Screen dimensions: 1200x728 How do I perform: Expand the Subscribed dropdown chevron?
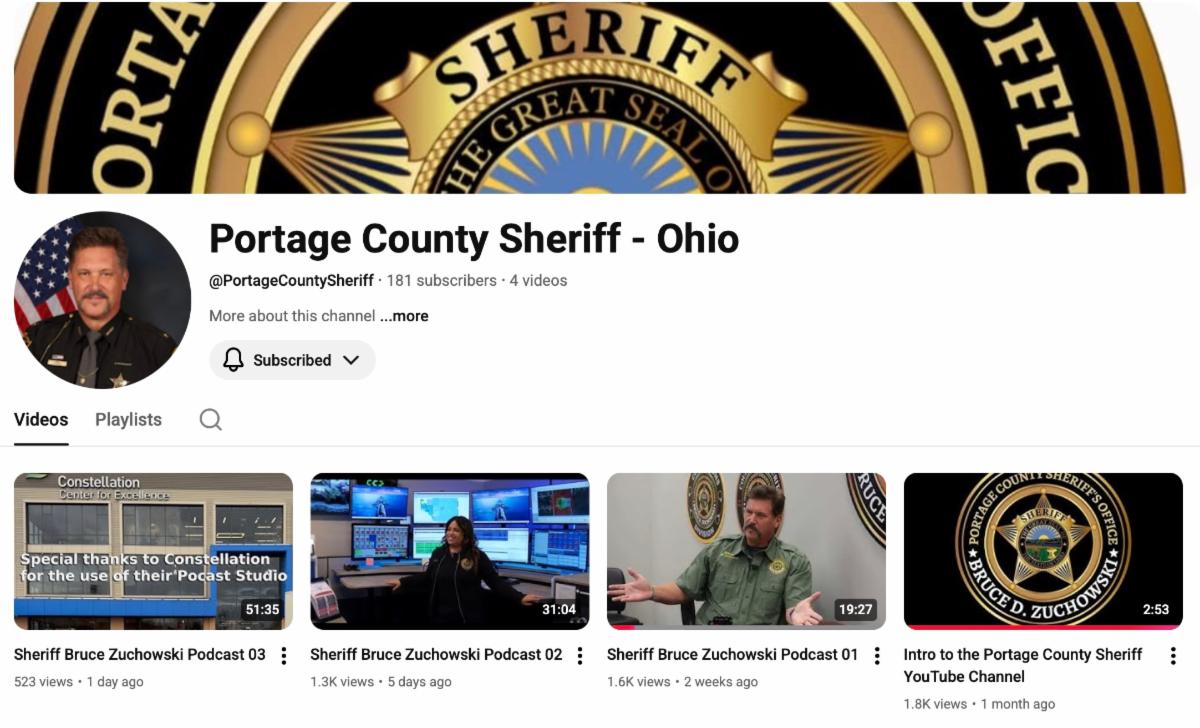(351, 360)
